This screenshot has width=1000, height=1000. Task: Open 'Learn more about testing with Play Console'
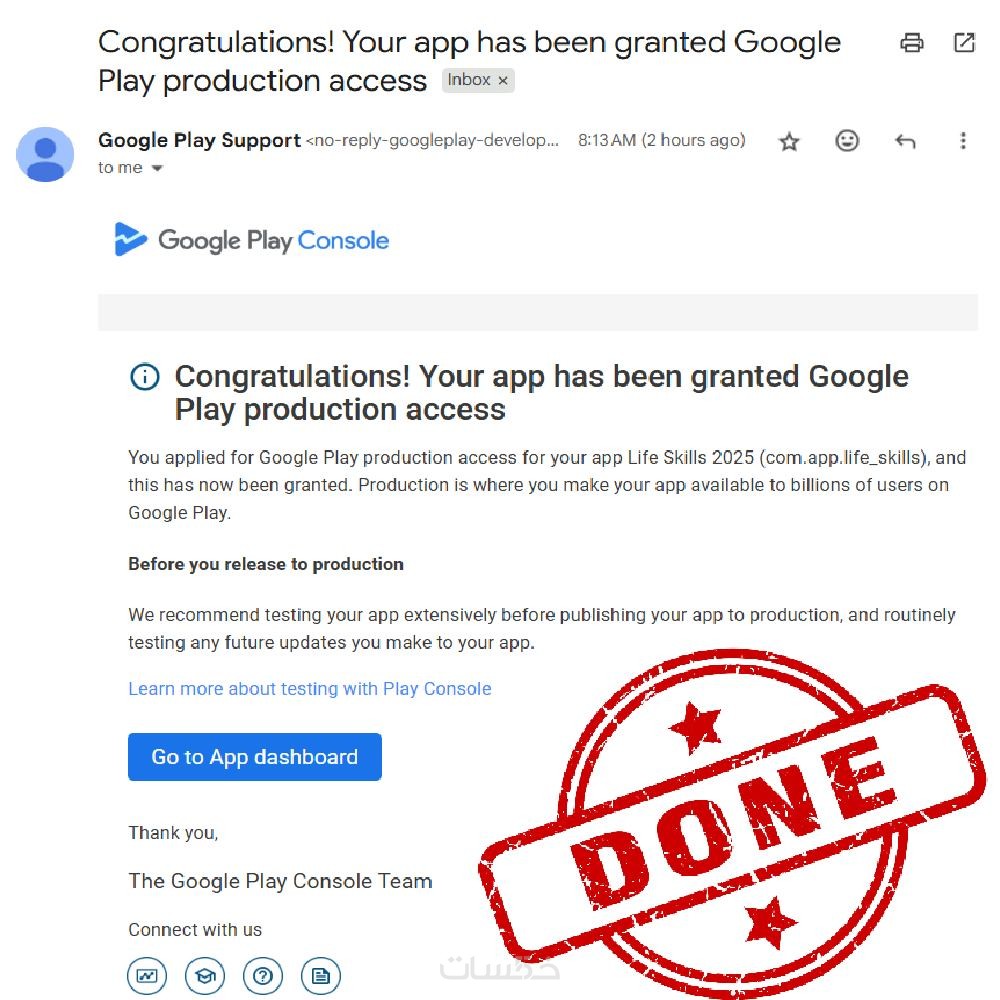point(310,689)
